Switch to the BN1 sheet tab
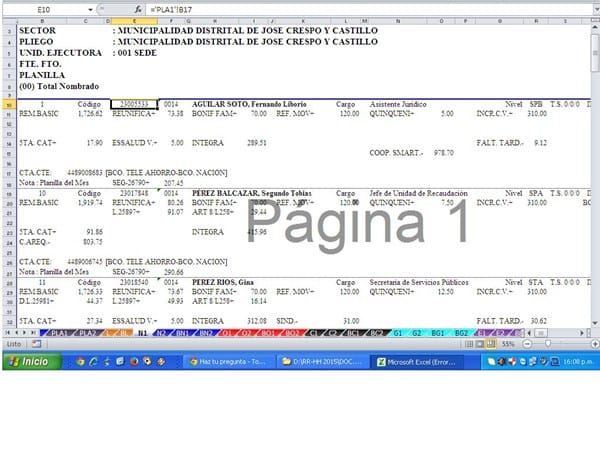 click(182, 333)
